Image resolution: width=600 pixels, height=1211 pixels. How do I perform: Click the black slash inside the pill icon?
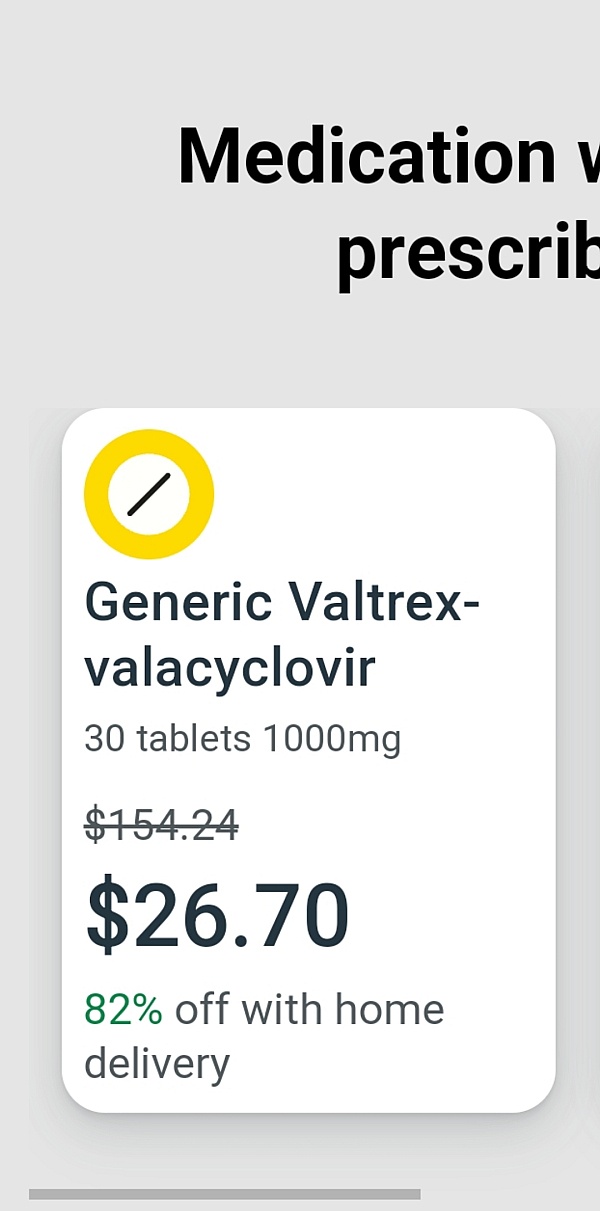click(150, 494)
